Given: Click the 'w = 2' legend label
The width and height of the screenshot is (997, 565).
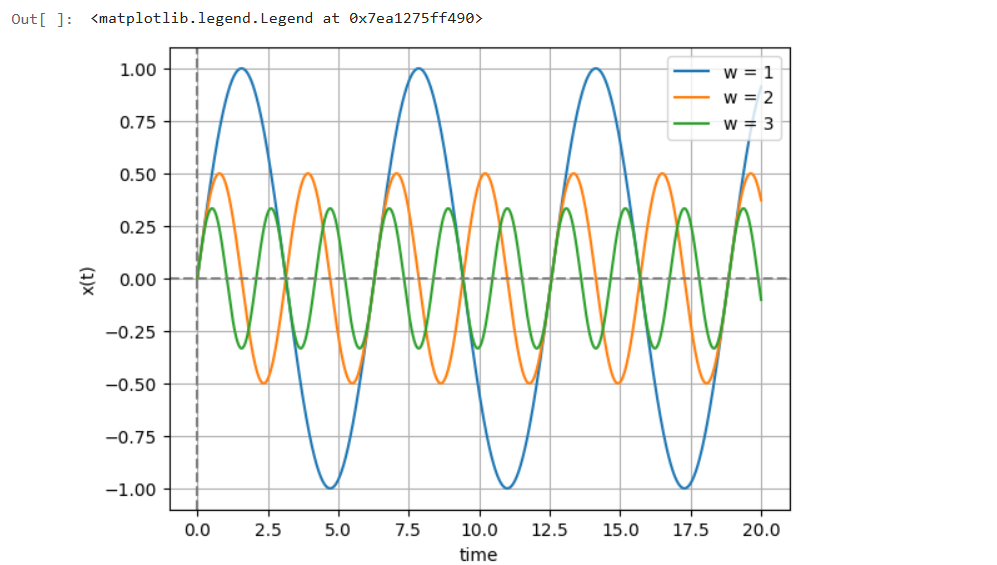Looking at the screenshot, I should tap(748, 97).
